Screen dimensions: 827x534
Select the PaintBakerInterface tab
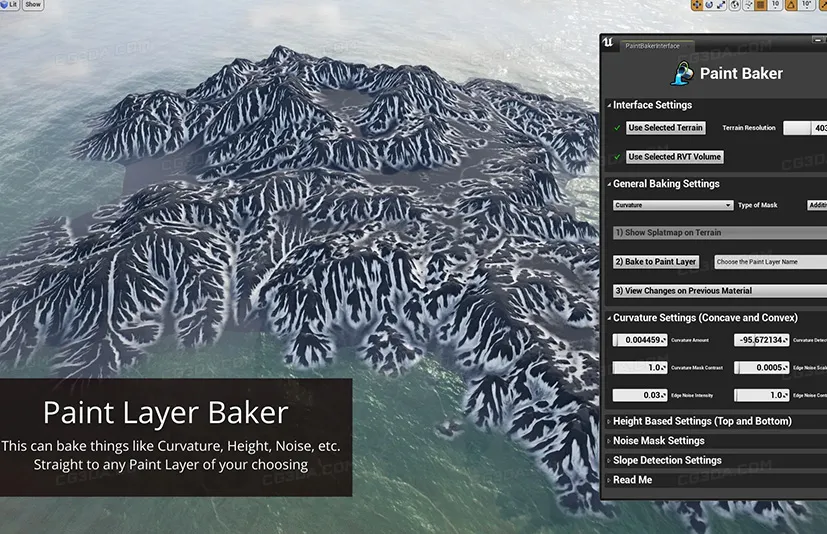[x=657, y=46]
